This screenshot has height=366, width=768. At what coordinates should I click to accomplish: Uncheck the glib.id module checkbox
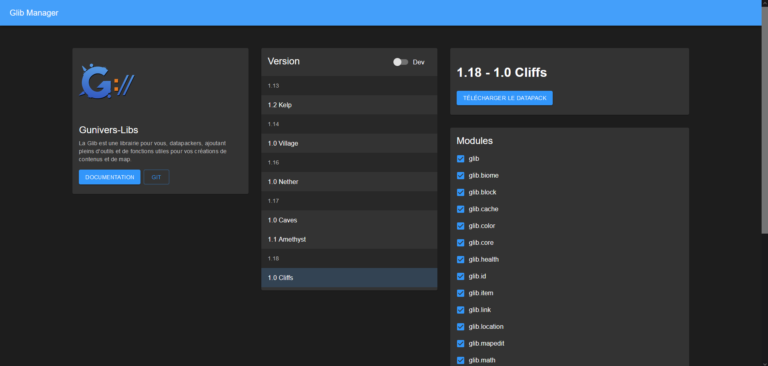[460, 276]
